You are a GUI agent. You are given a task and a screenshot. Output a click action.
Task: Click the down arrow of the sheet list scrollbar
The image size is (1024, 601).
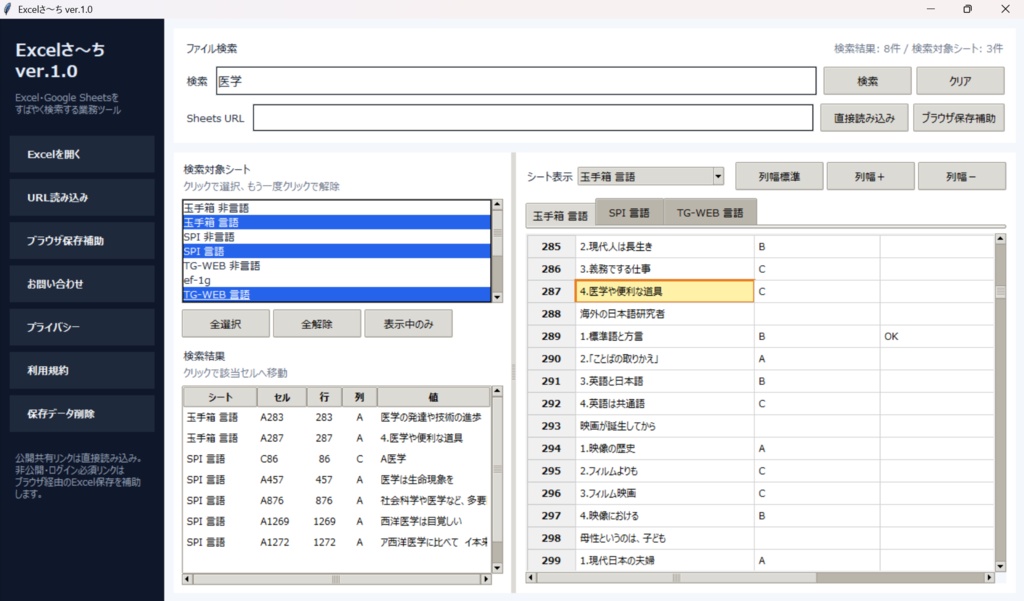pyautogui.click(x=497, y=297)
